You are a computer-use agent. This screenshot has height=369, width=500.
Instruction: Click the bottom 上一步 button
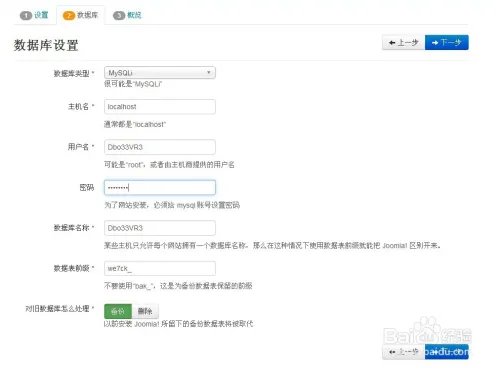pyautogui.click(x=404, y=352)
